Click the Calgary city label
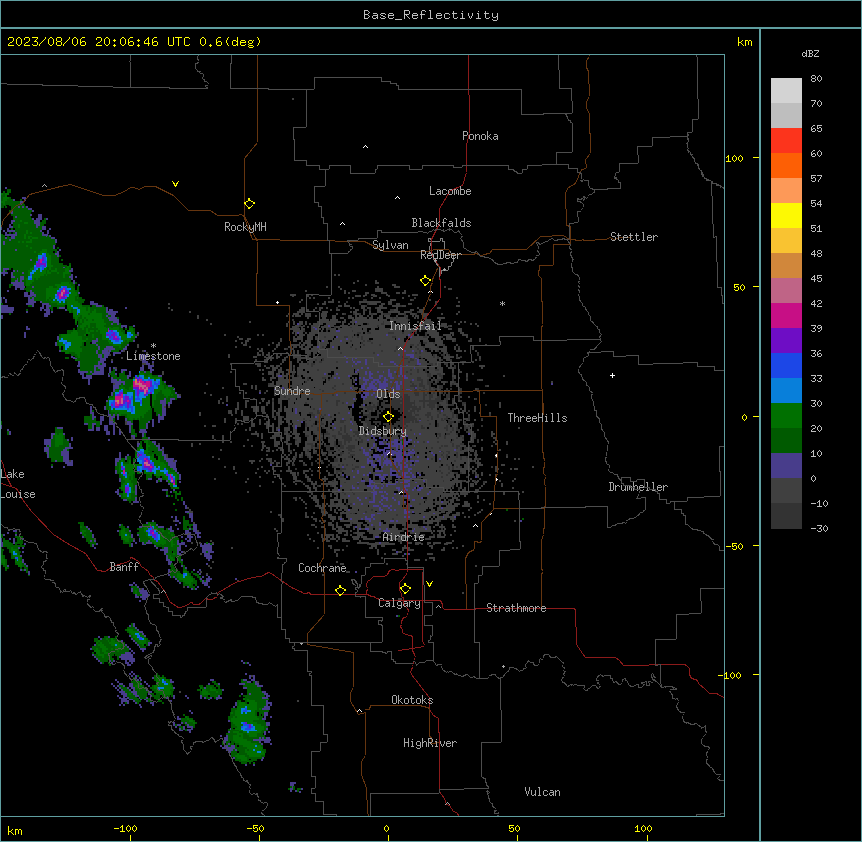This screenshot has height=842, width=862. click(399, 603)
